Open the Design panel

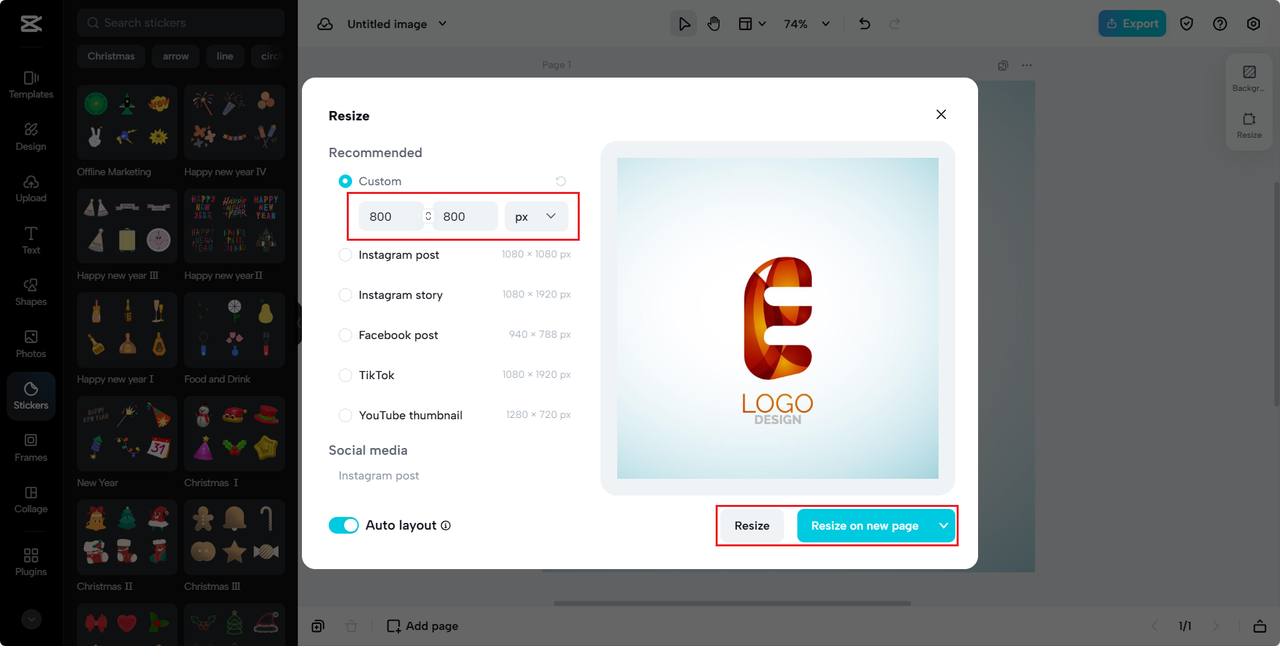click(31, 137)
